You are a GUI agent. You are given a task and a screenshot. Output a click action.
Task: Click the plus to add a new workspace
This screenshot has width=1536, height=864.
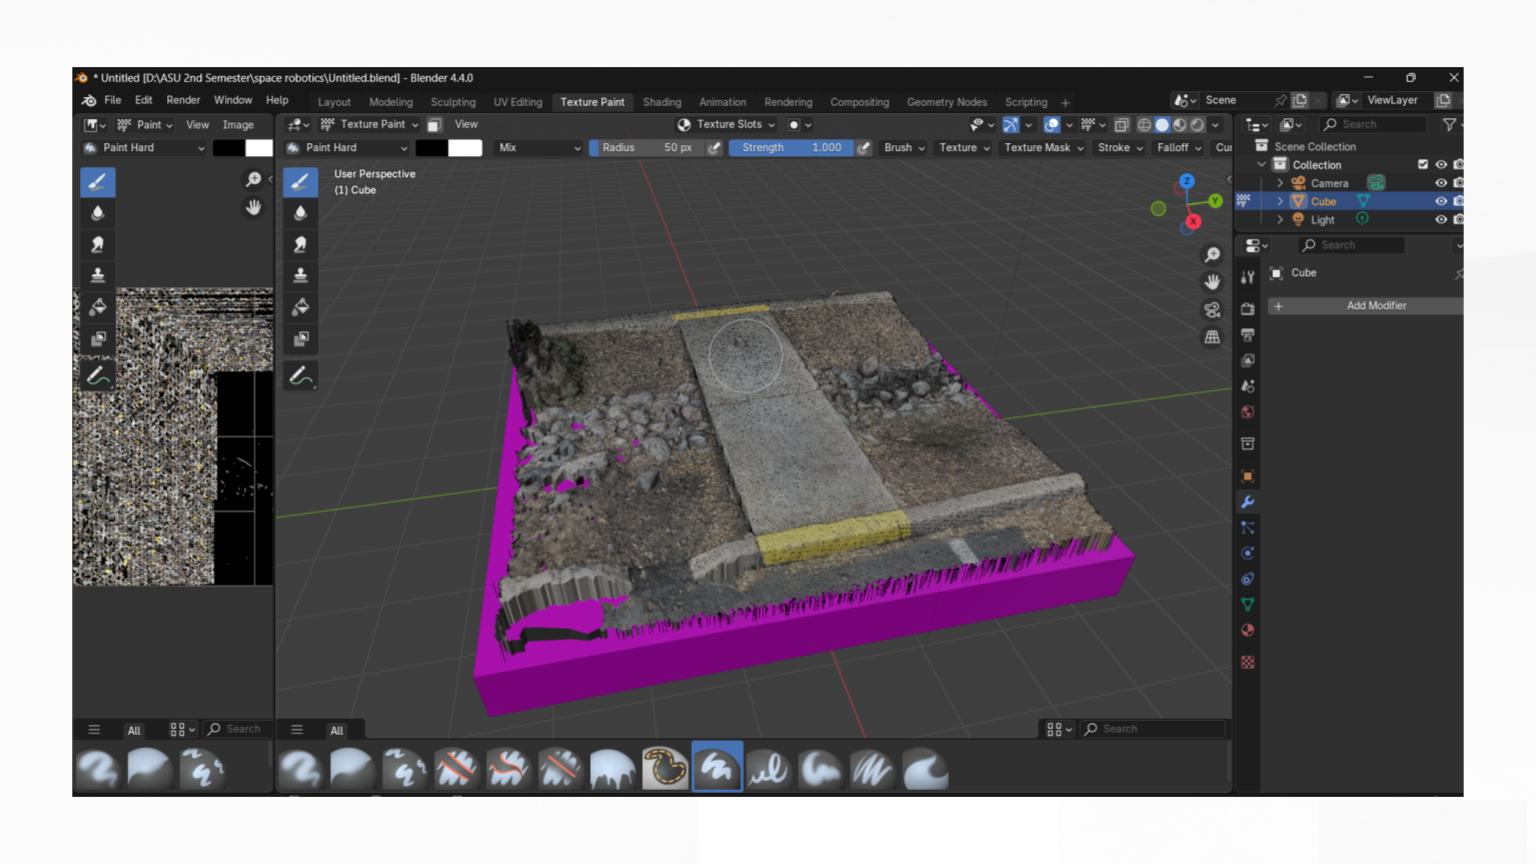point(1065,102)
